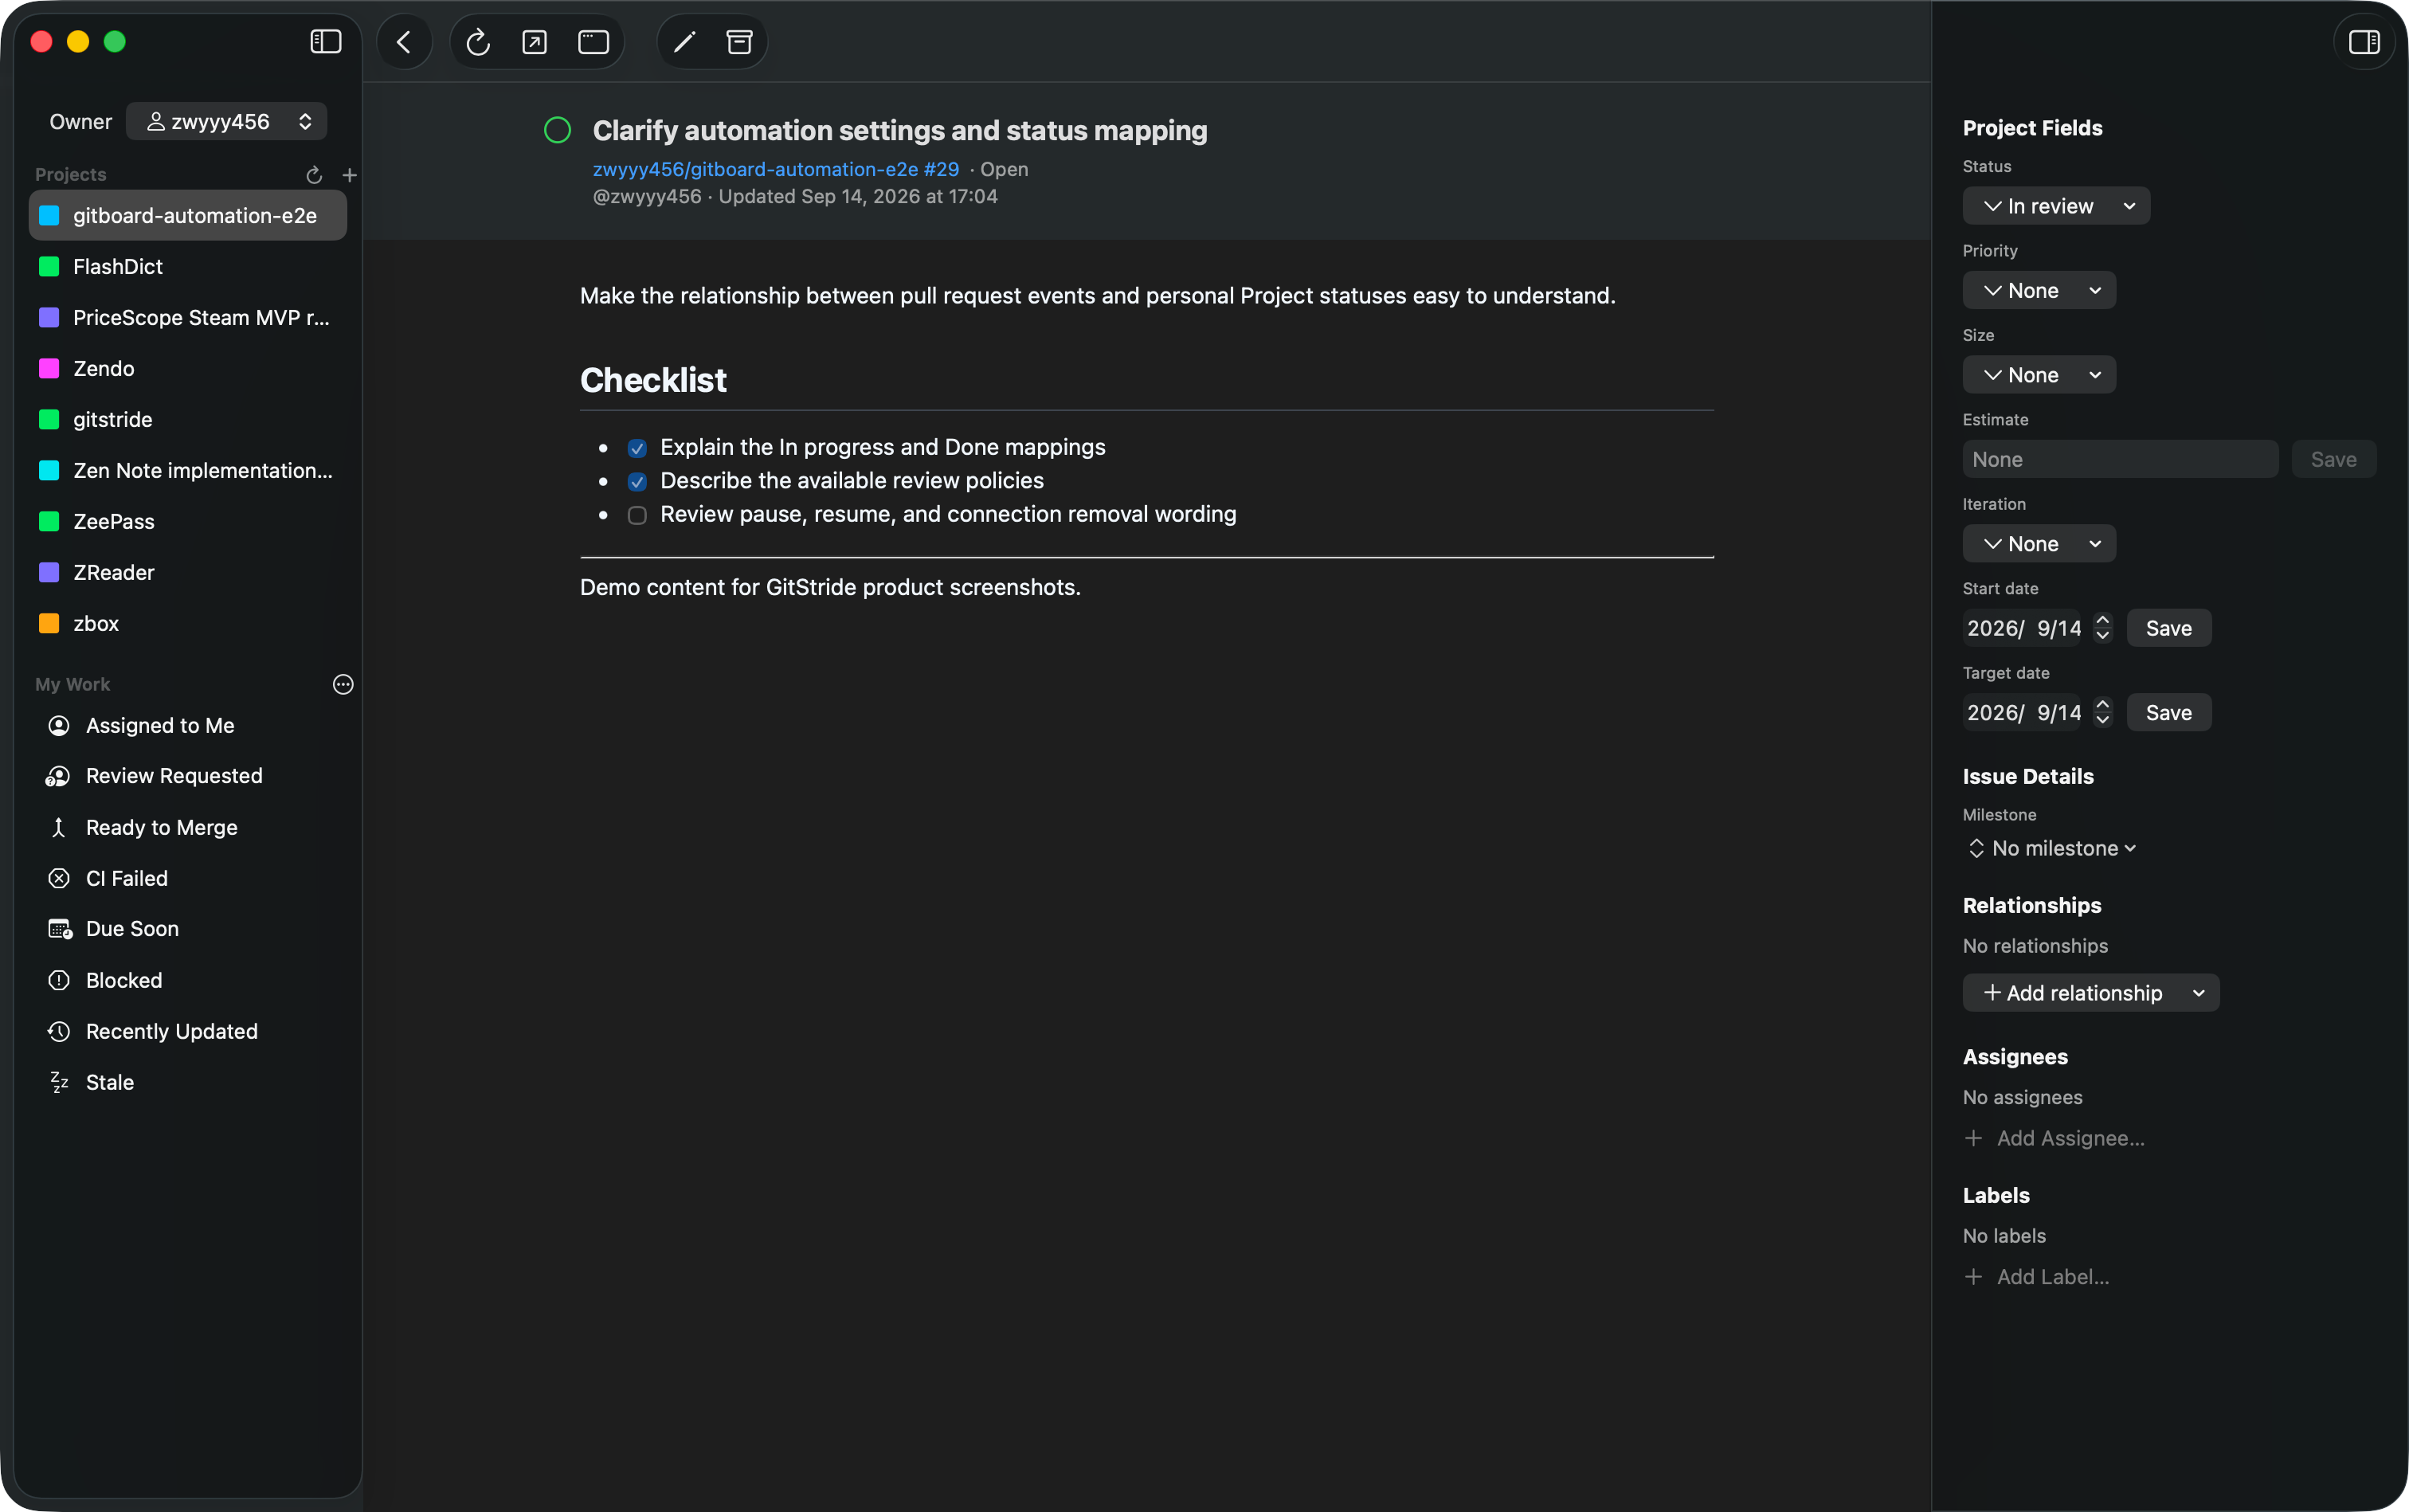Click Add Assignee…
2409x1512 pixels.
coord(2055,1138)
